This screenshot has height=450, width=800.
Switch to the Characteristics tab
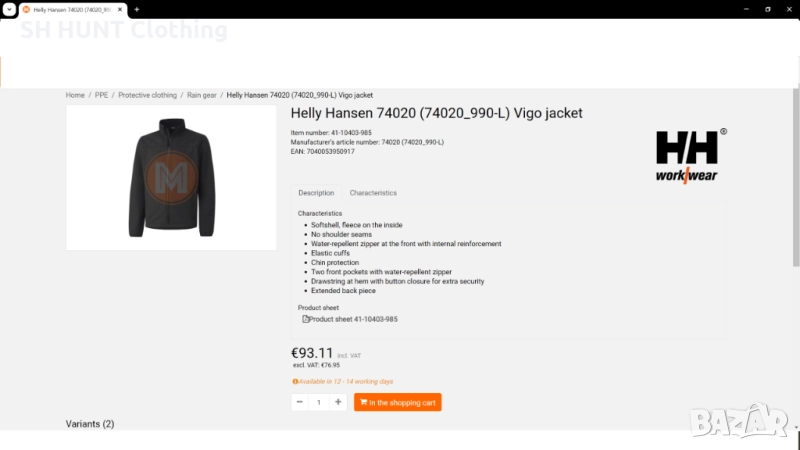pos(373,193)
